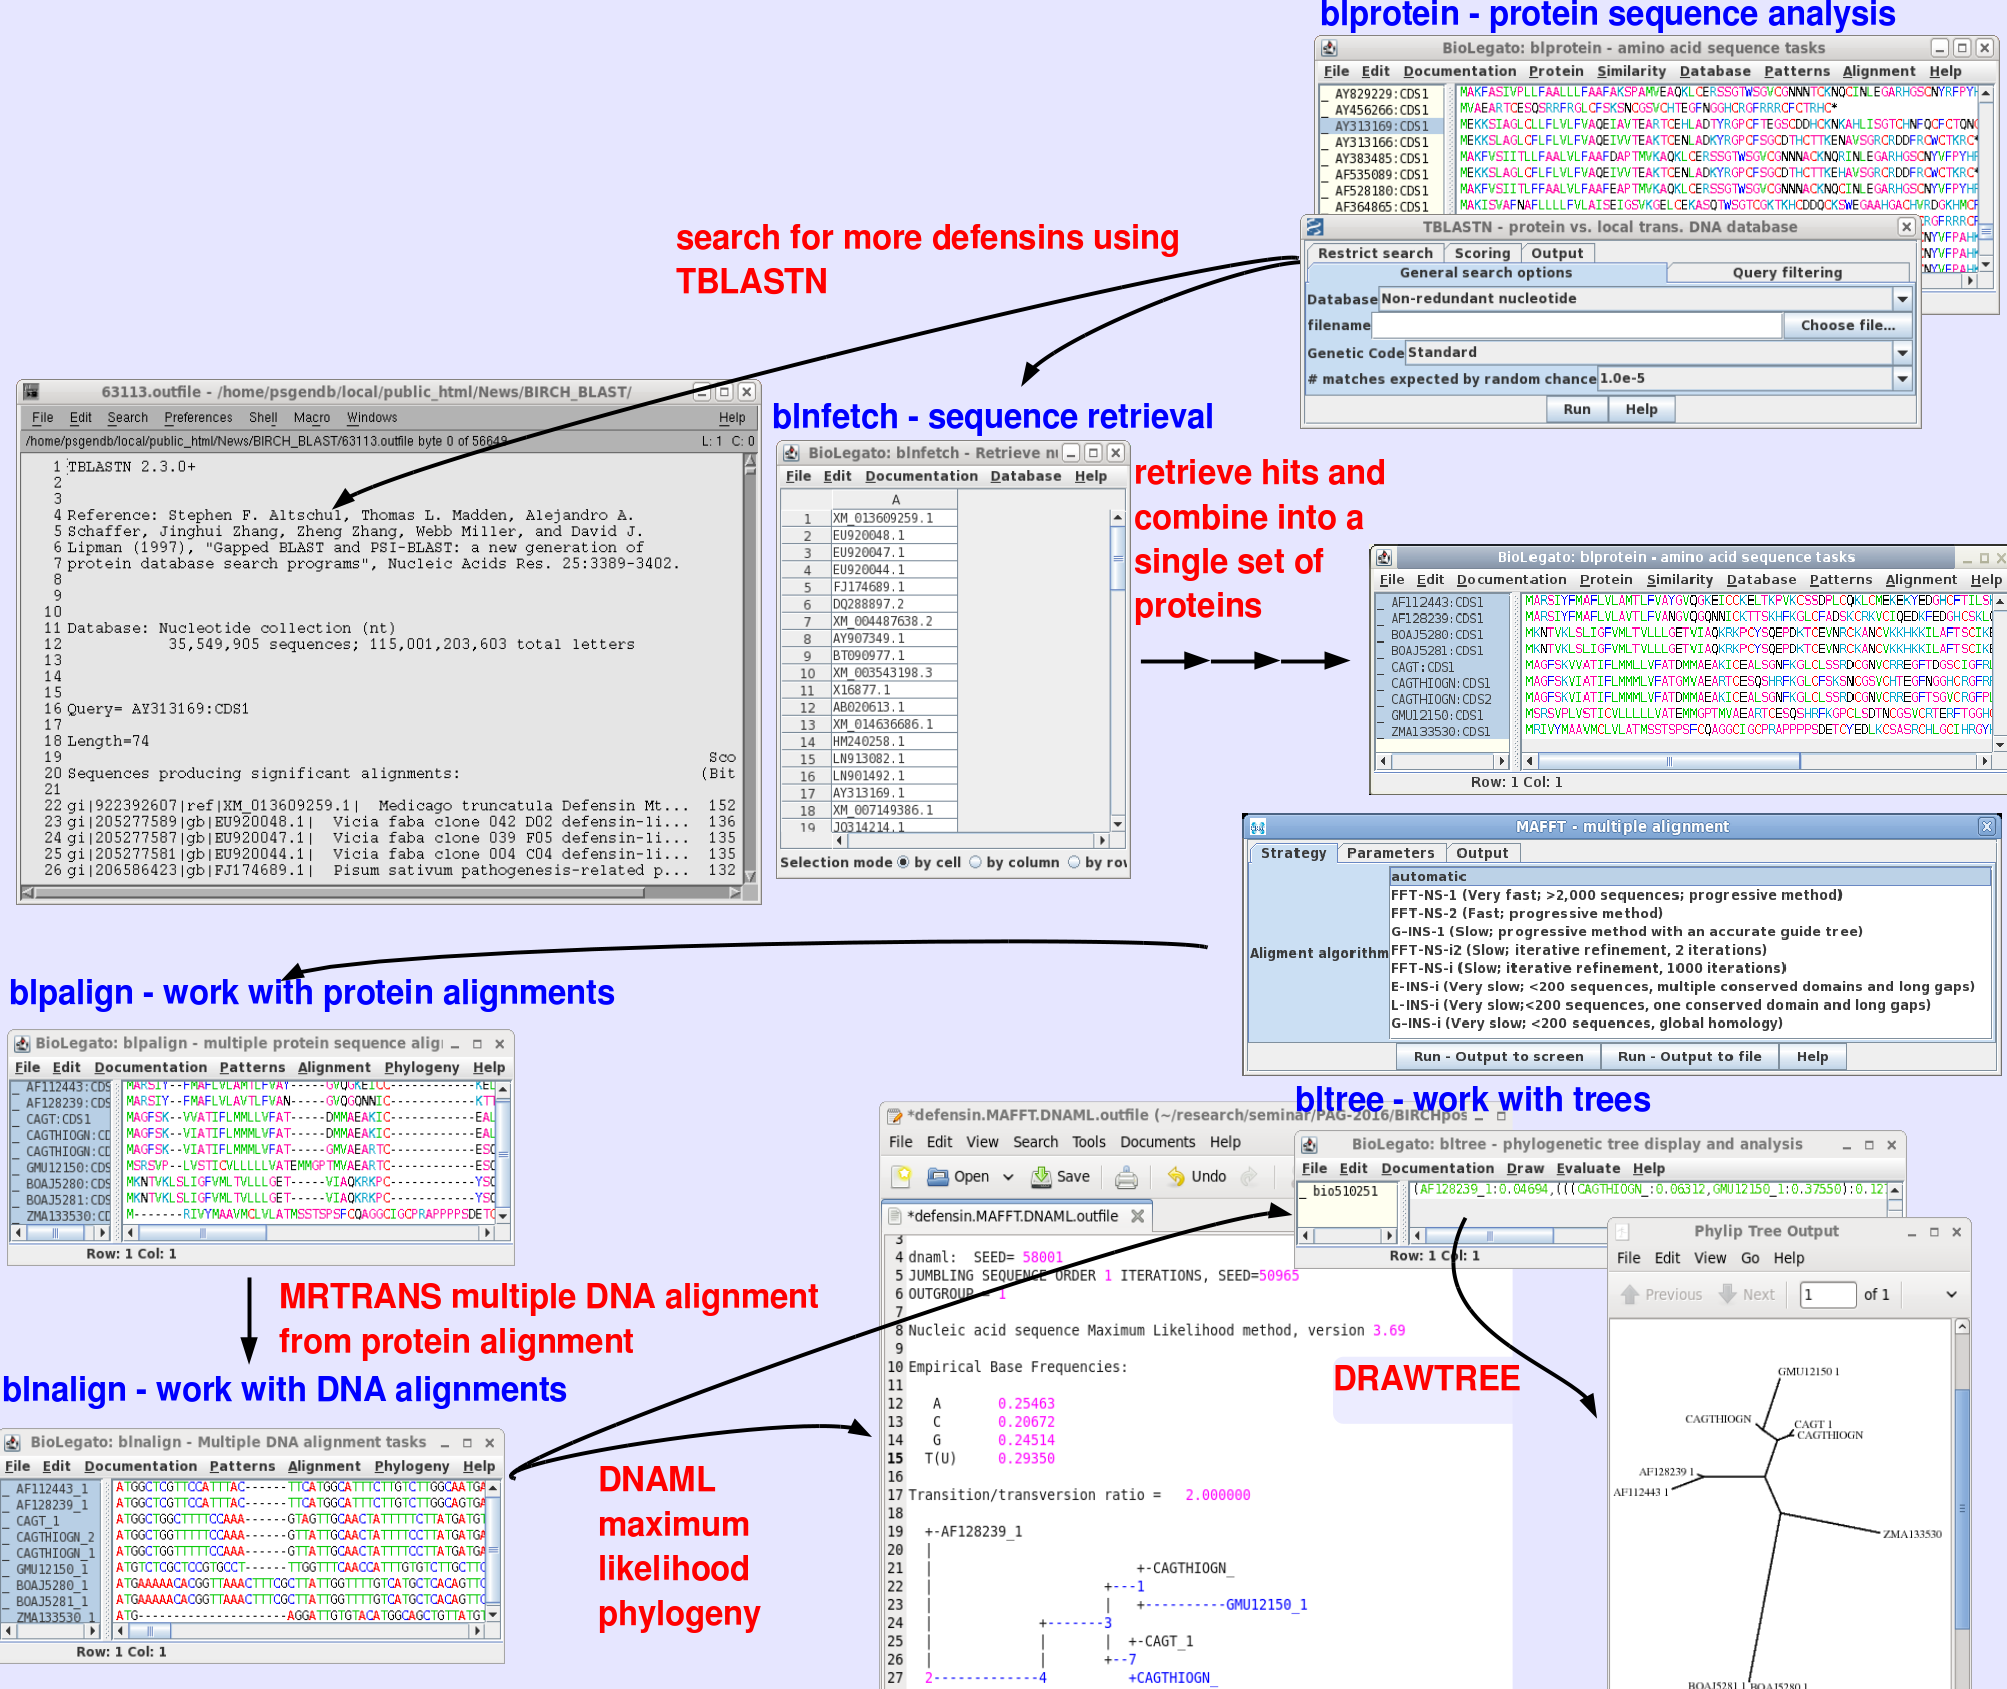The width and height of the screenshot is (2007, 1689).
Task: Click the Help button in MAFFT dialog
Action: coord(1812,1056)
